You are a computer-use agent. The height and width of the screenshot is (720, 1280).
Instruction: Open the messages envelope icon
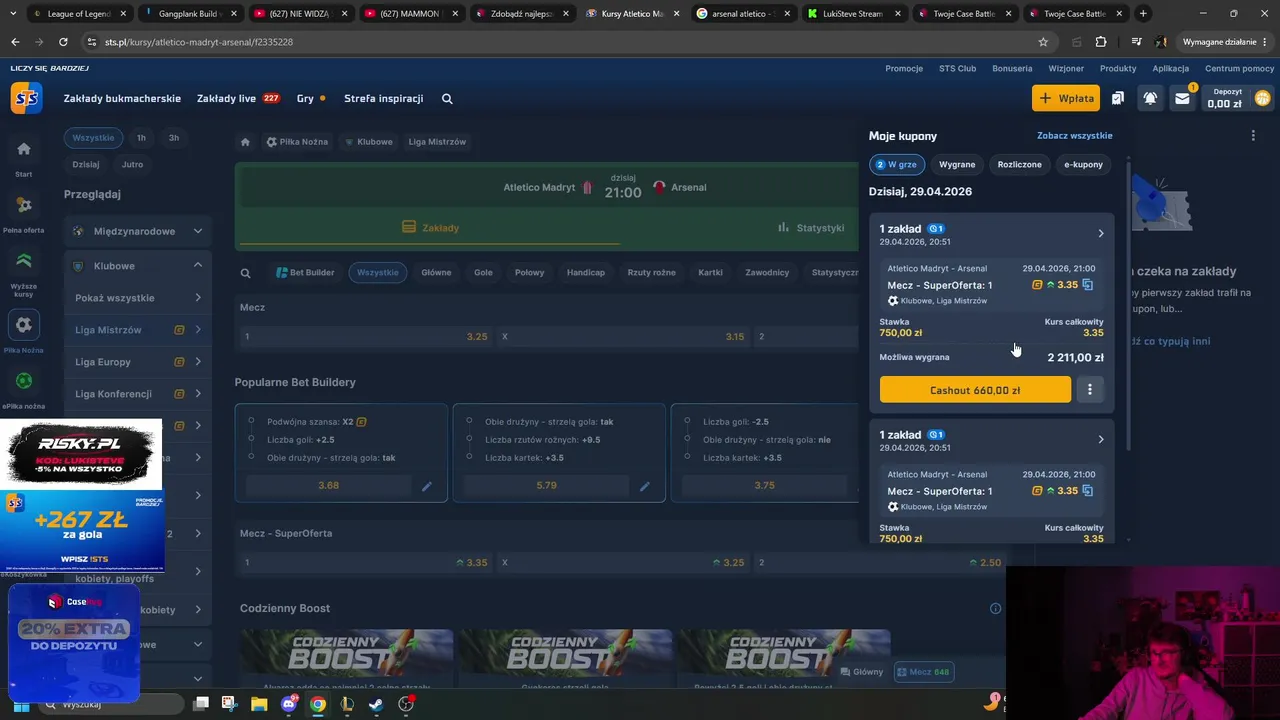tap(1182, 98)
